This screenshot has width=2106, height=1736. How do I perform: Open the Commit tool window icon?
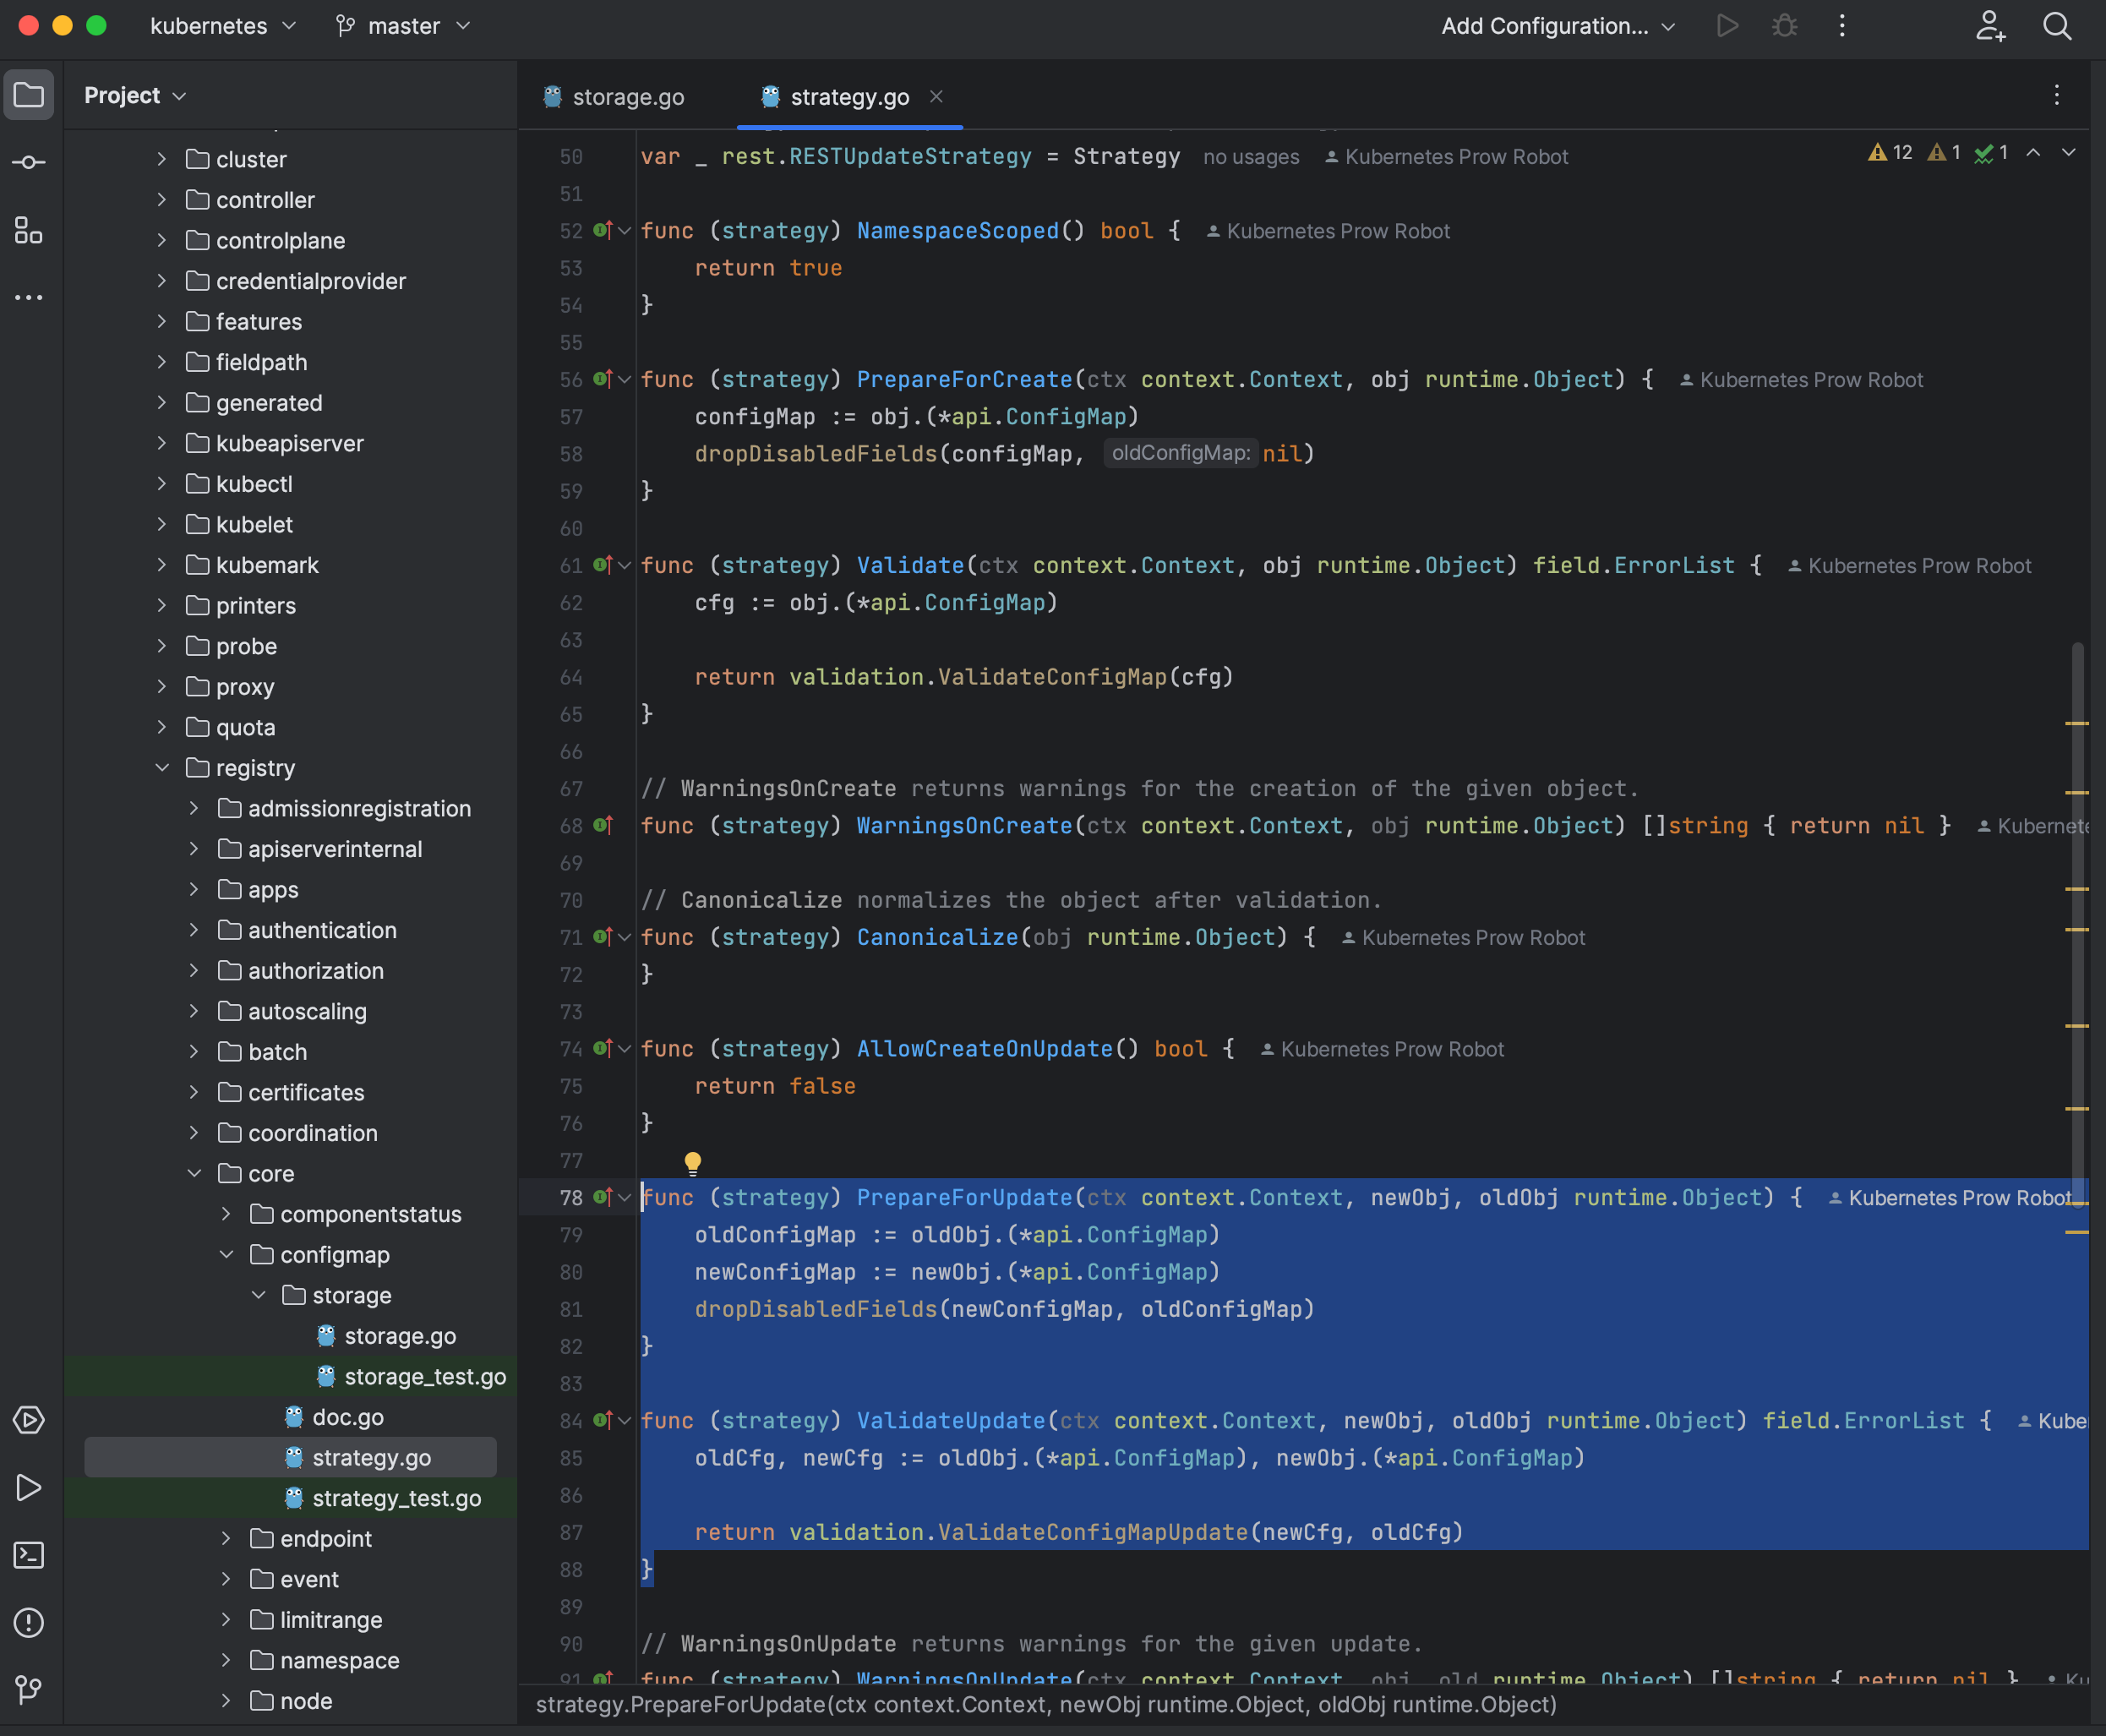click(x=28, y=162)
